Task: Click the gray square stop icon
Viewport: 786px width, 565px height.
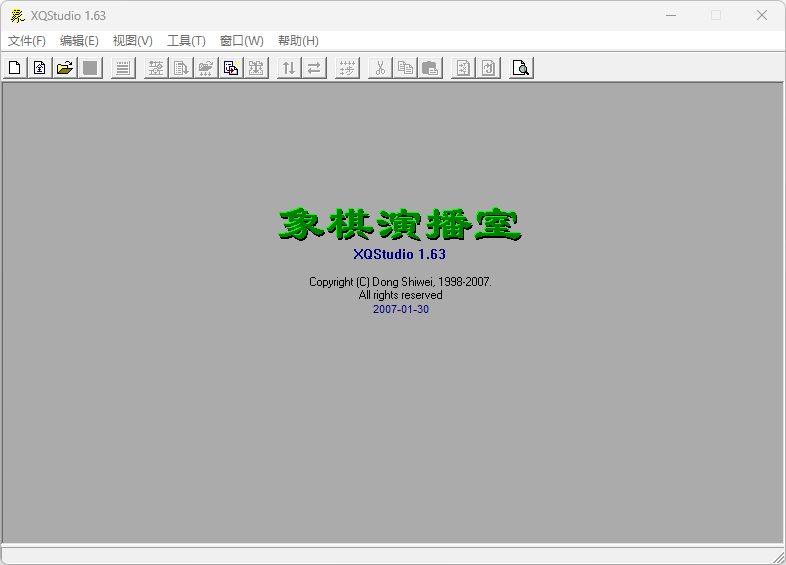Action: pyautogui.click(x=90, y=68)
